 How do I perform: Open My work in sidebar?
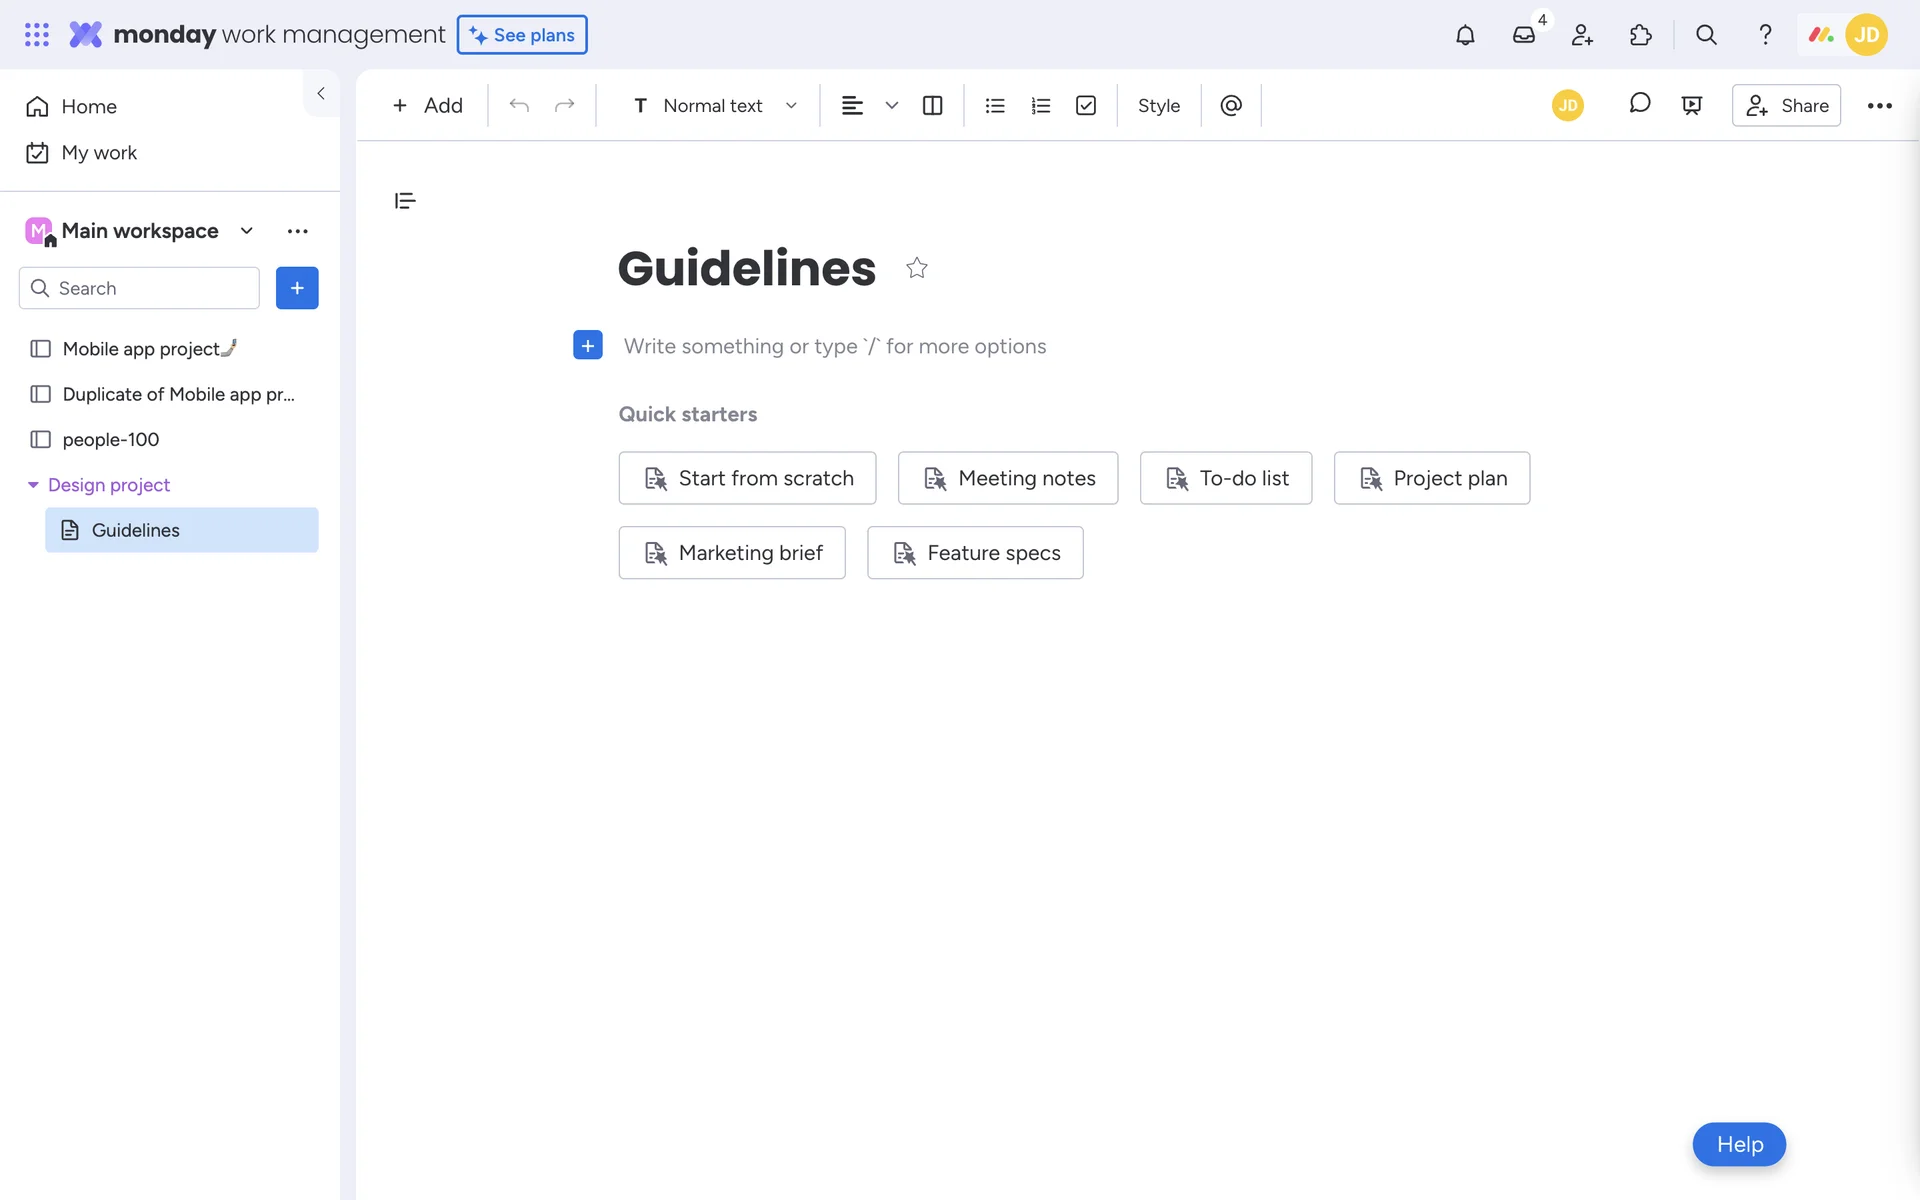point(98,153)
